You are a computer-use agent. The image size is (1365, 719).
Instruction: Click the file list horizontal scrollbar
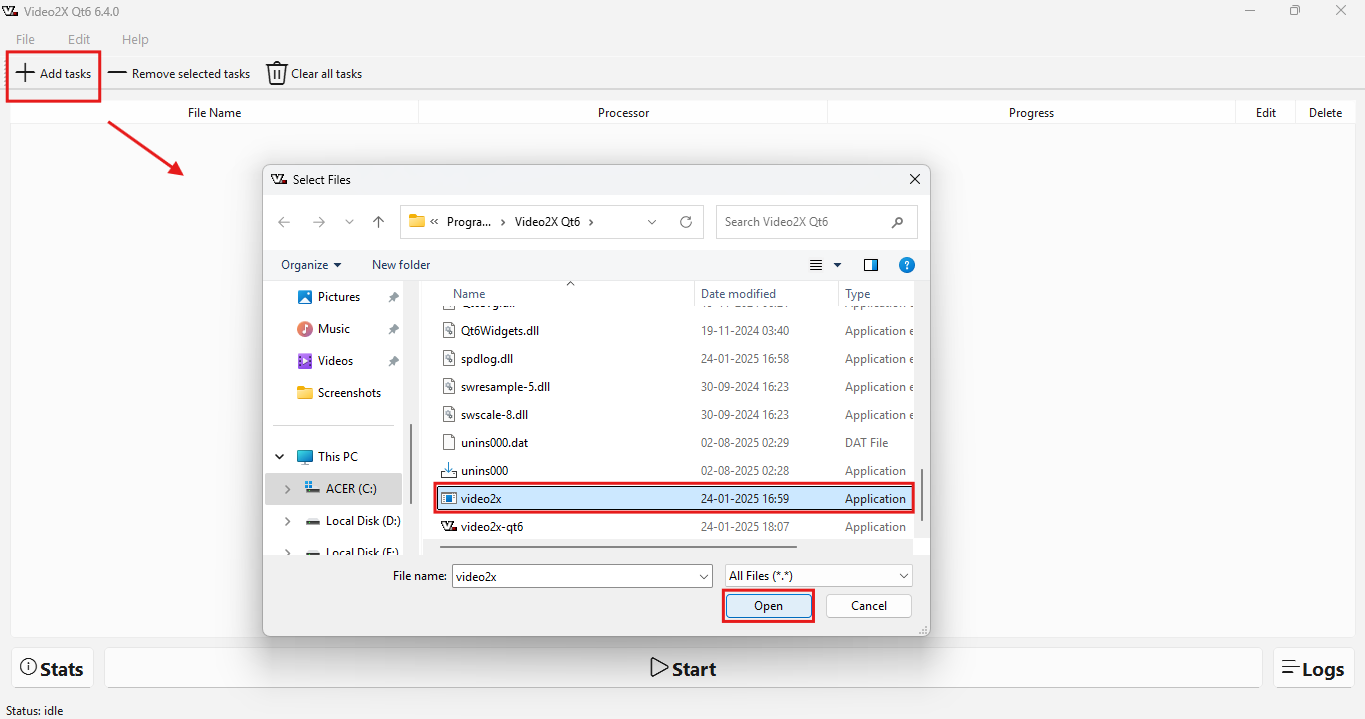tap(618, 547)
